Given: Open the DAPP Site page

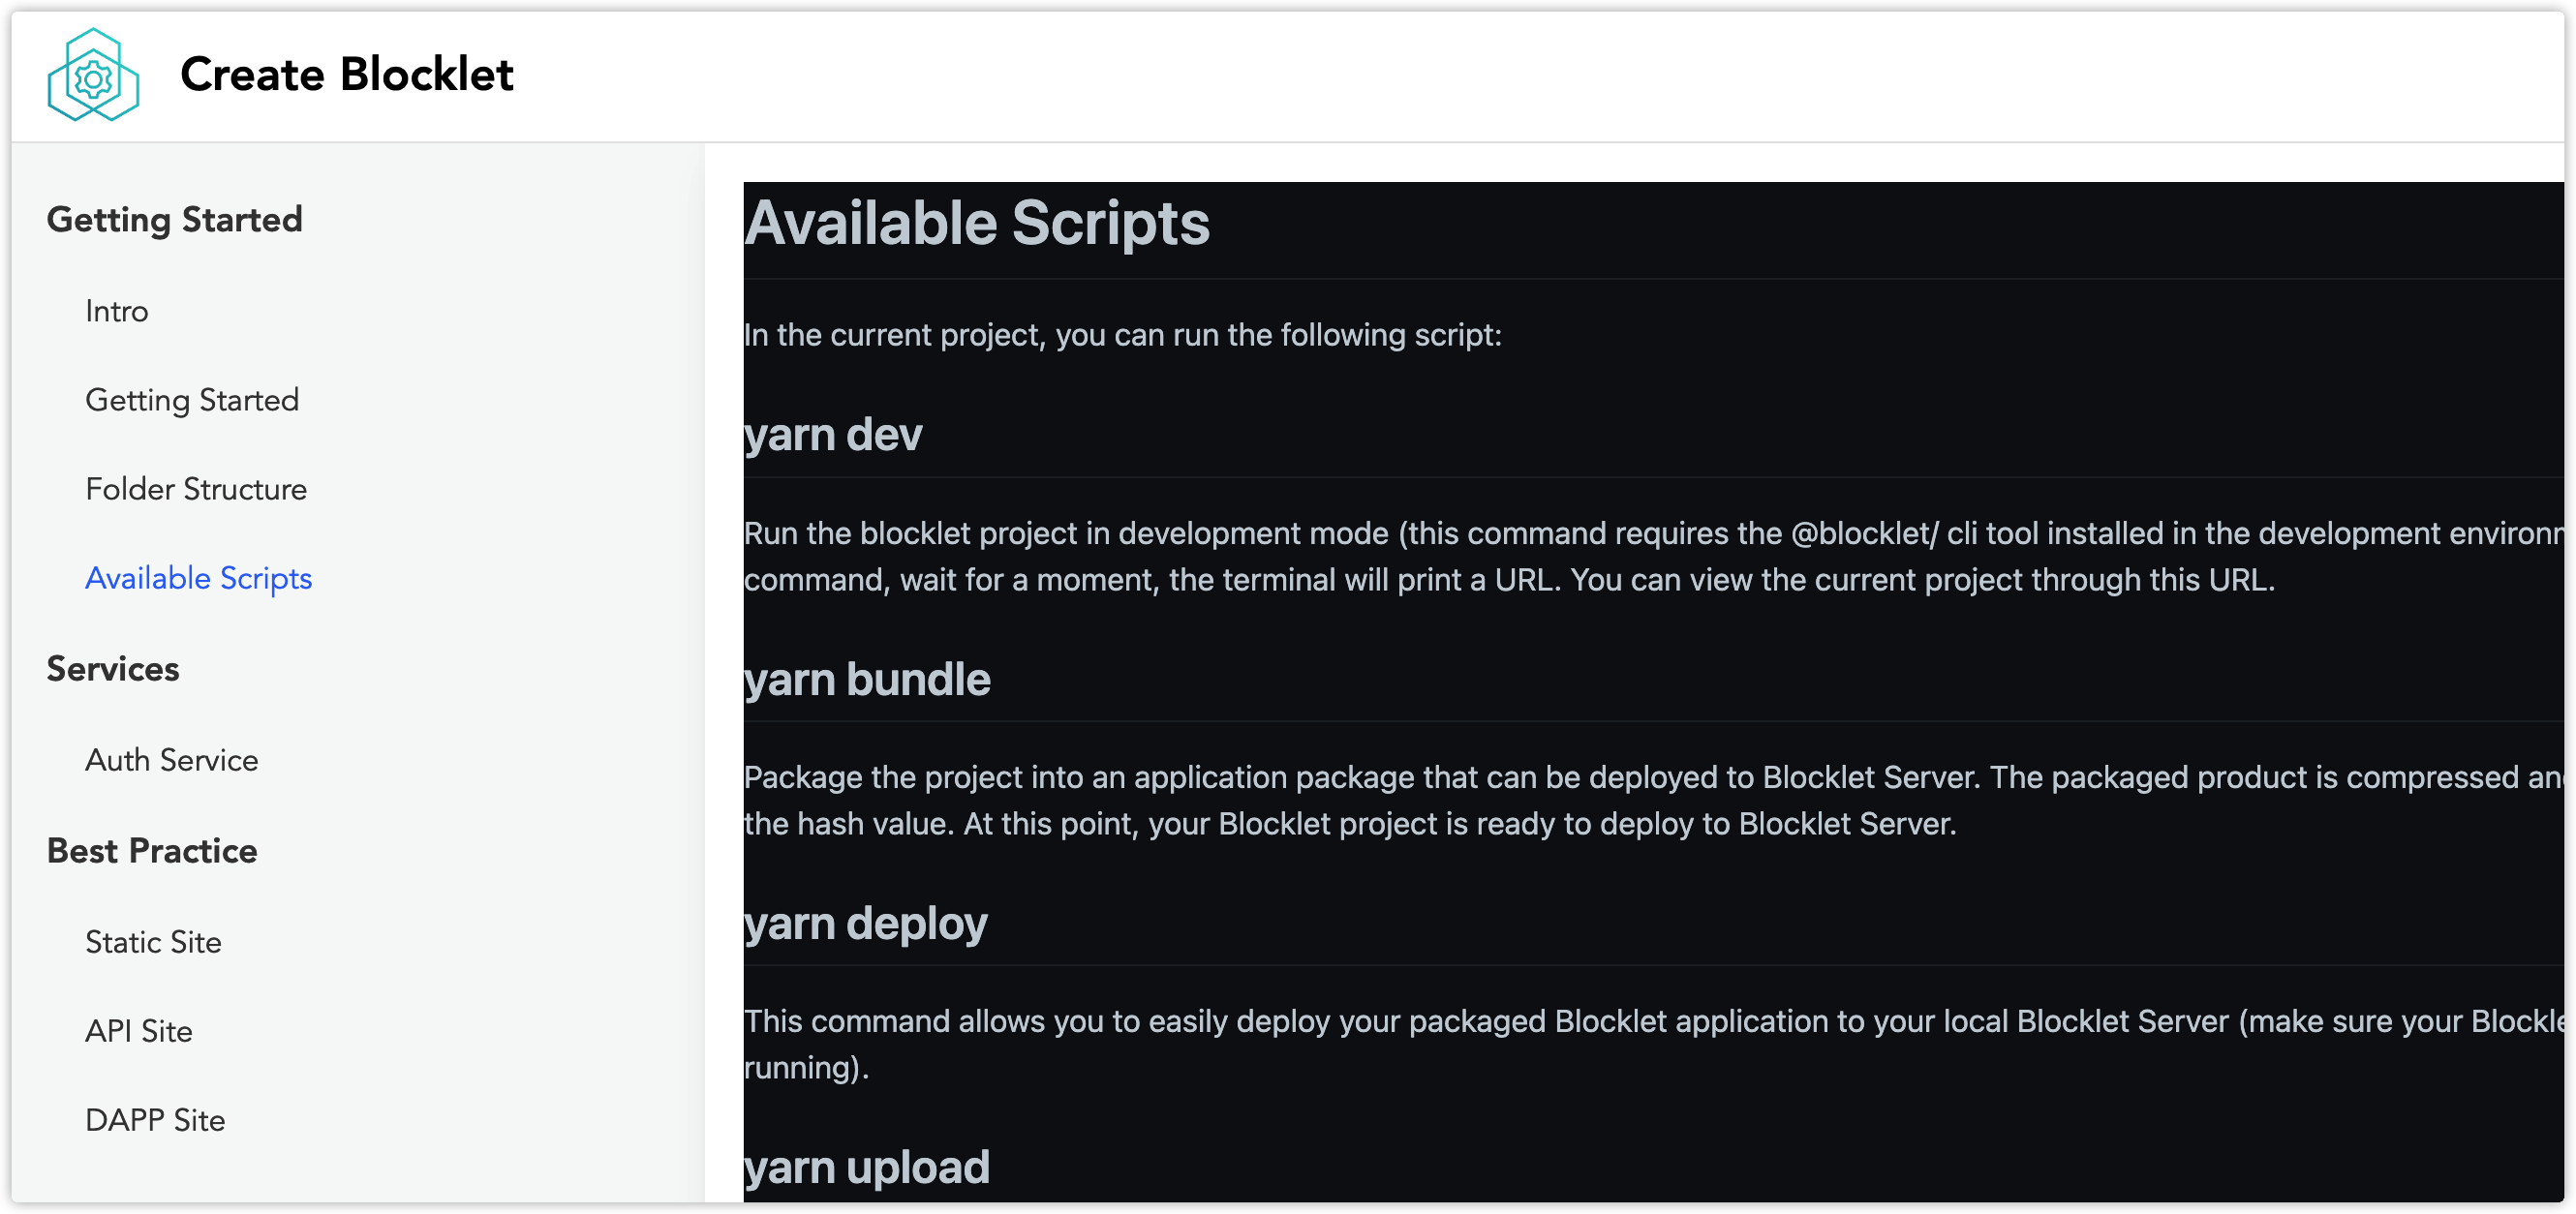Looking at the screenshot, I should [155, 1121].
